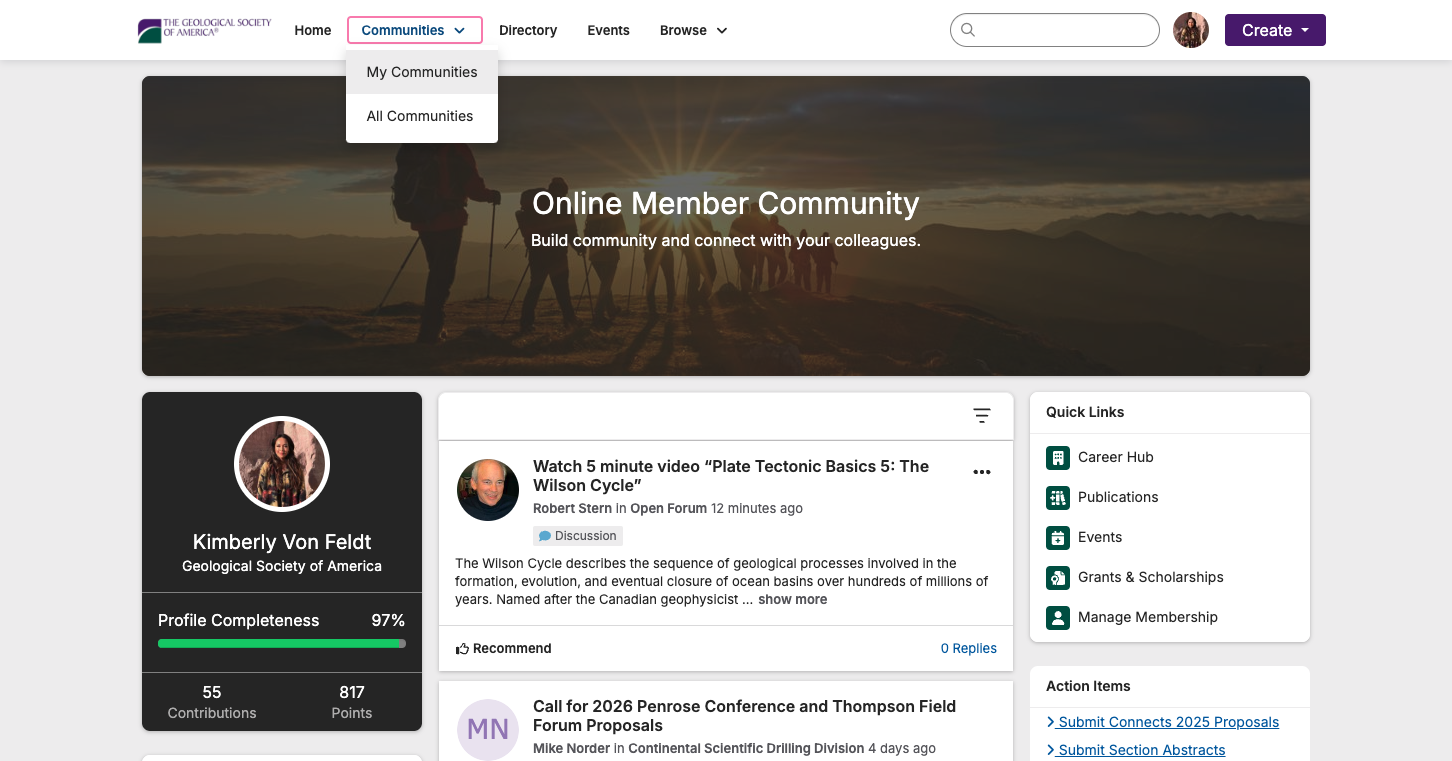Open the Wilson Cycle video post title

[731, 476]
